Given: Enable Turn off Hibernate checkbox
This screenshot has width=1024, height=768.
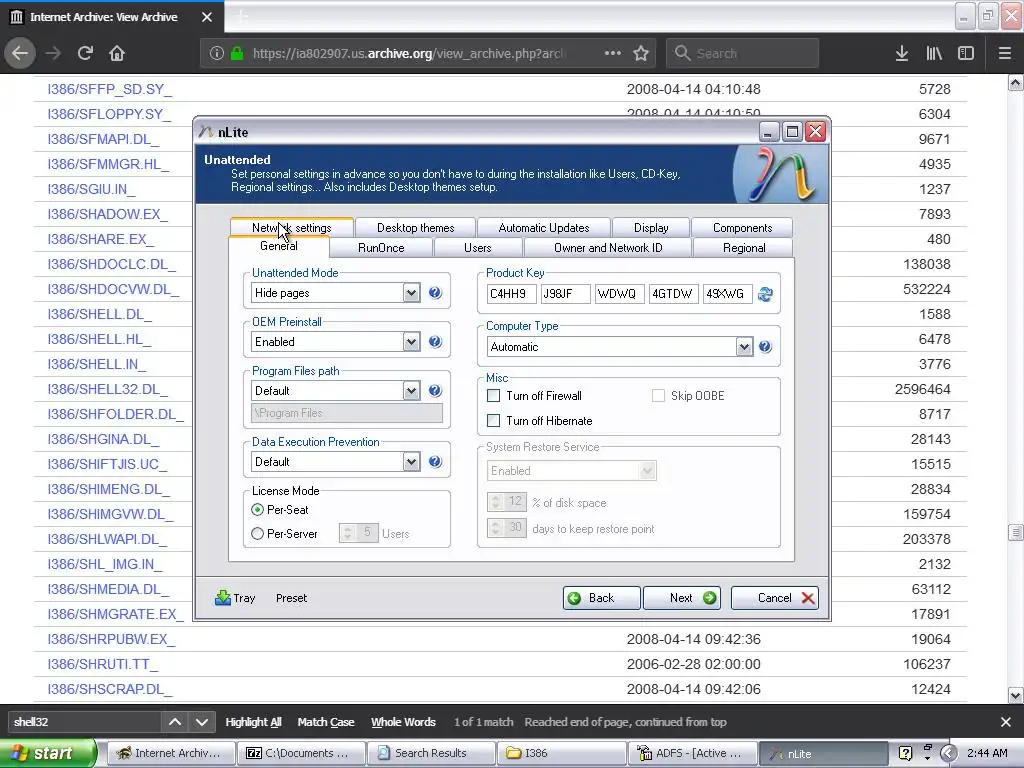Looking at the screenshot, I should click(494, 421).
